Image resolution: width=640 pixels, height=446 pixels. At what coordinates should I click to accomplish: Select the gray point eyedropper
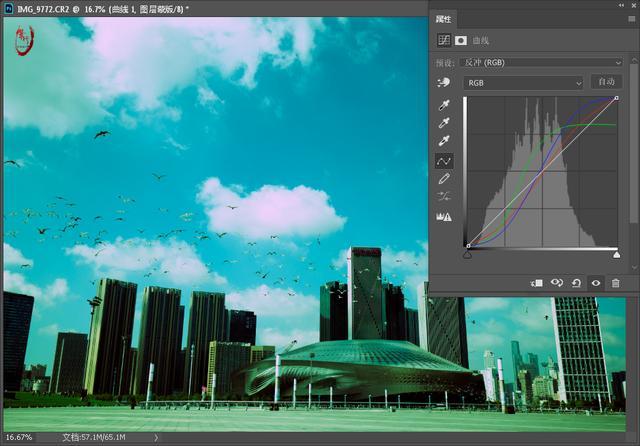click(x=445, y=123)
